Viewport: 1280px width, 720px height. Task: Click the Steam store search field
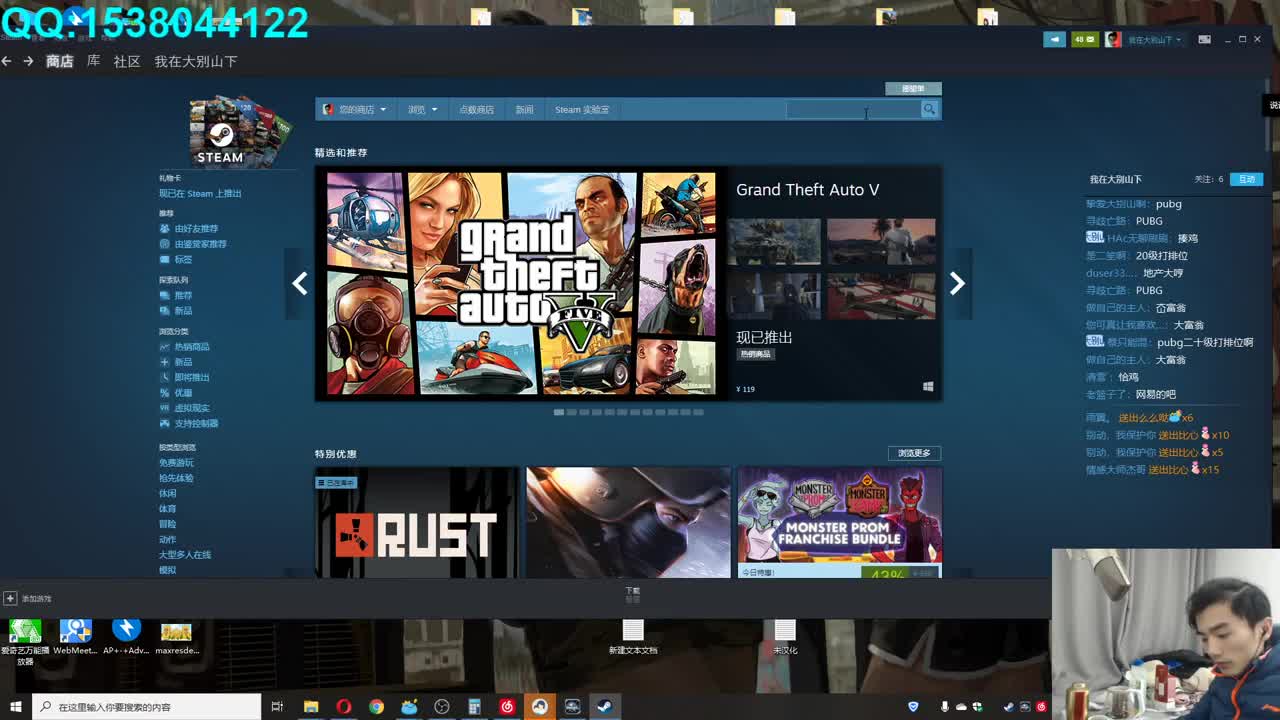[853, 109]
